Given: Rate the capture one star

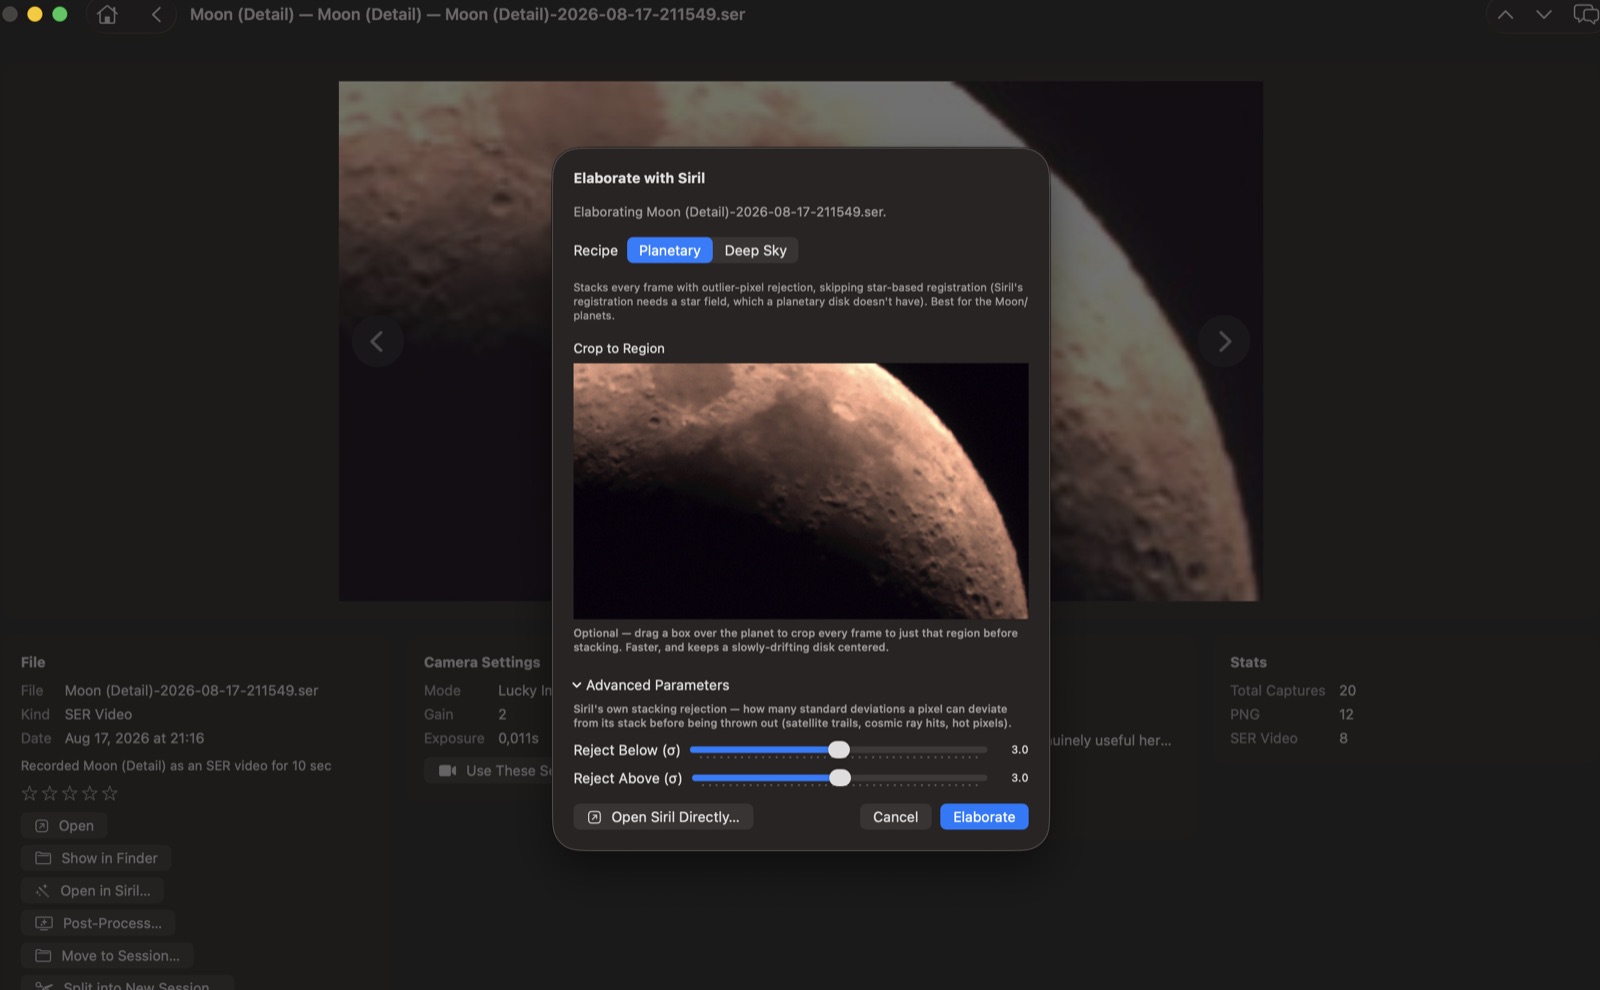Looking at the screenshot, I should (x=29, y=793).
